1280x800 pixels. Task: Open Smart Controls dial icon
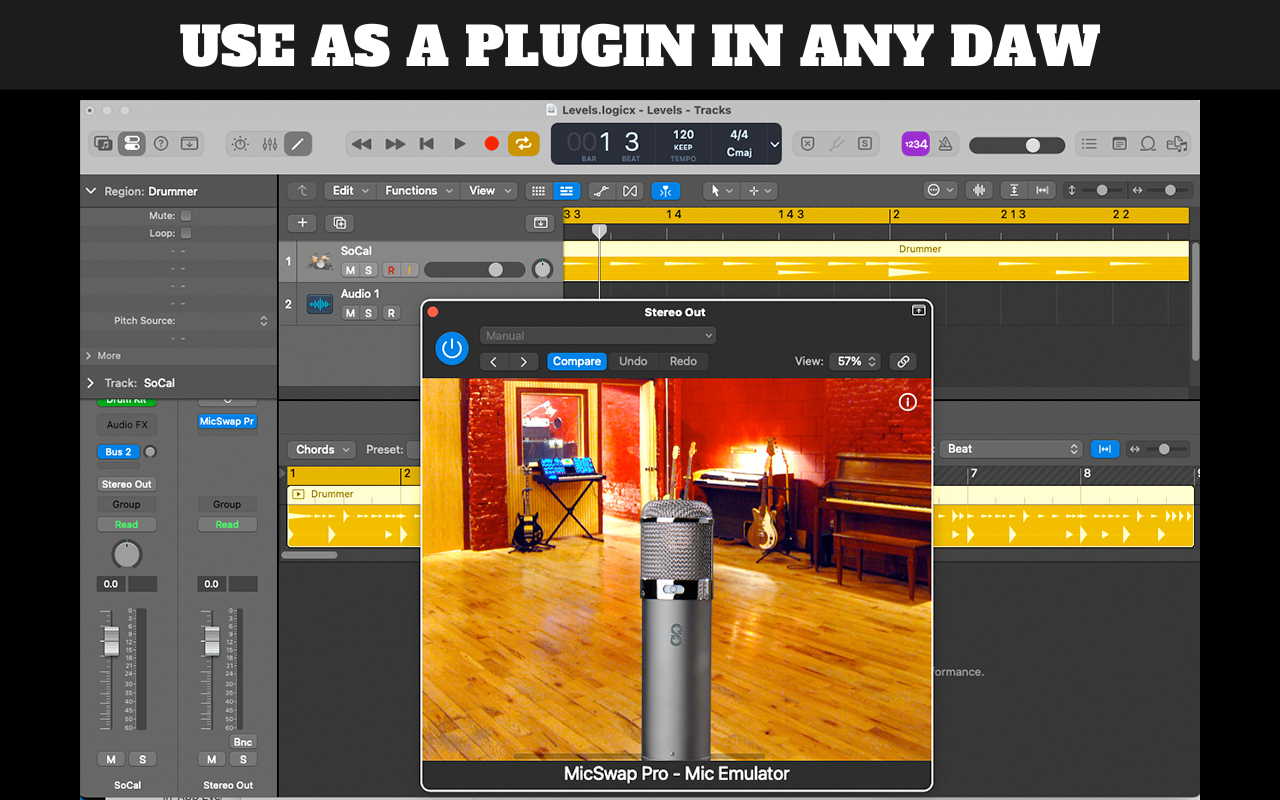click(240, 144)
